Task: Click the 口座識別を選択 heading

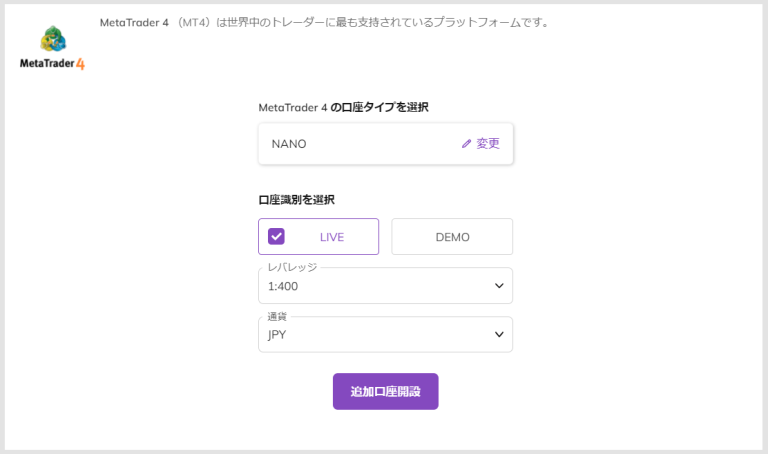Action: [x=297, y=200]
